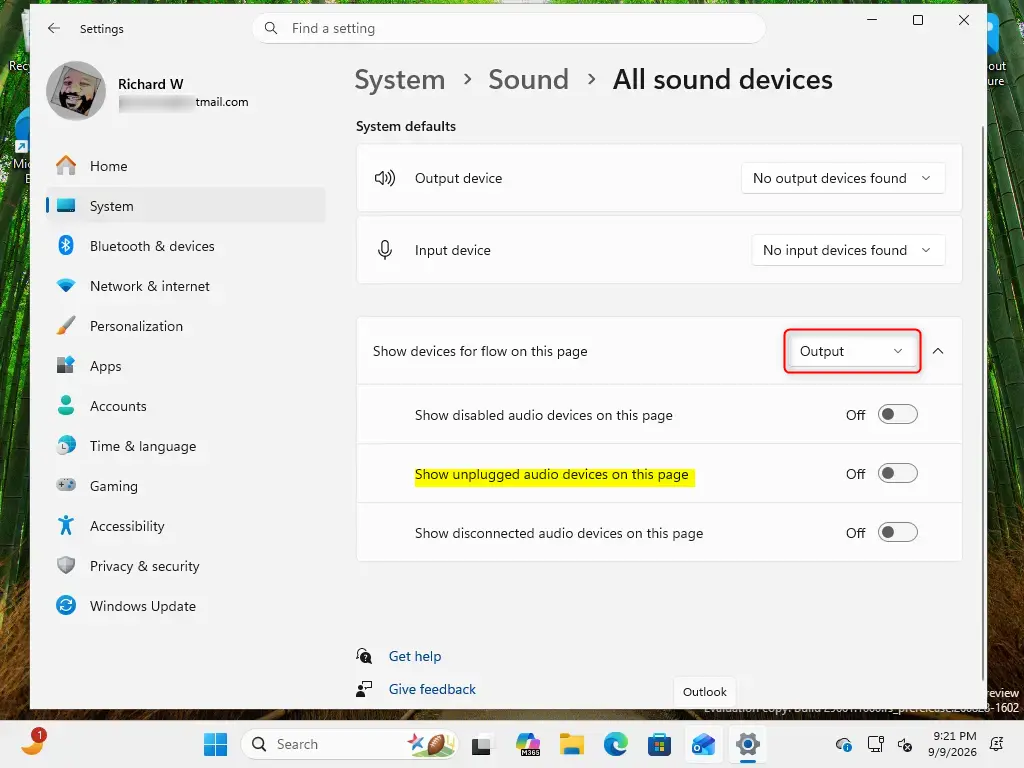Viewport: 1024px width, 768px height.
Task: Toggle Show disabled audio devices switch
Action: coord(897,414)
